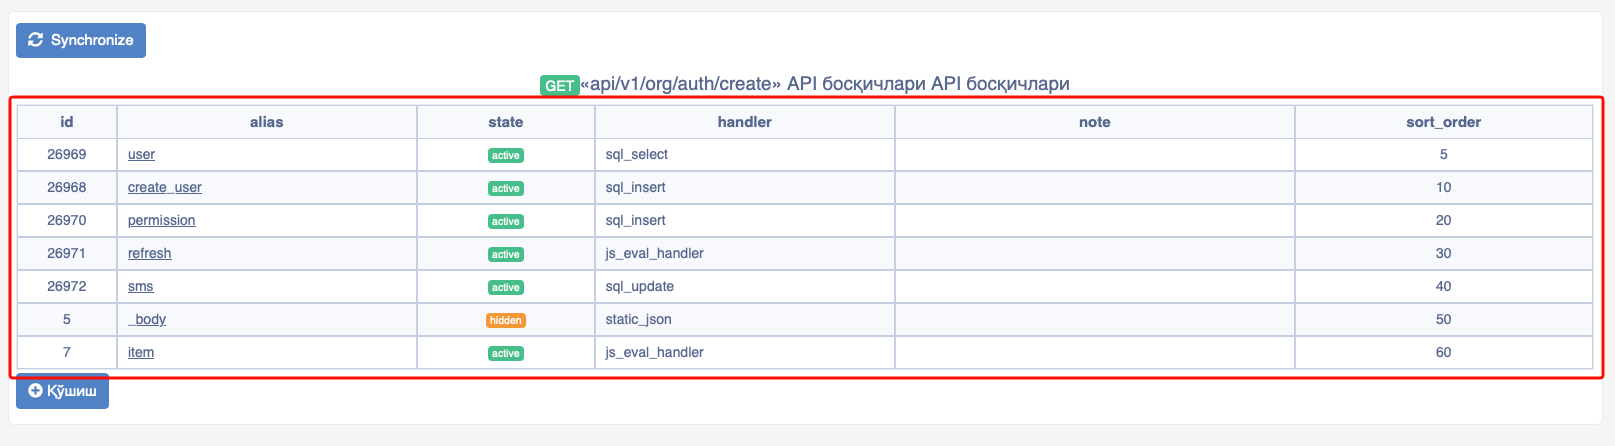Image resolution: width=1615 pixels, height=446 pixels.
Task: Click the active badge in permission row
Action: coord(506,221)
